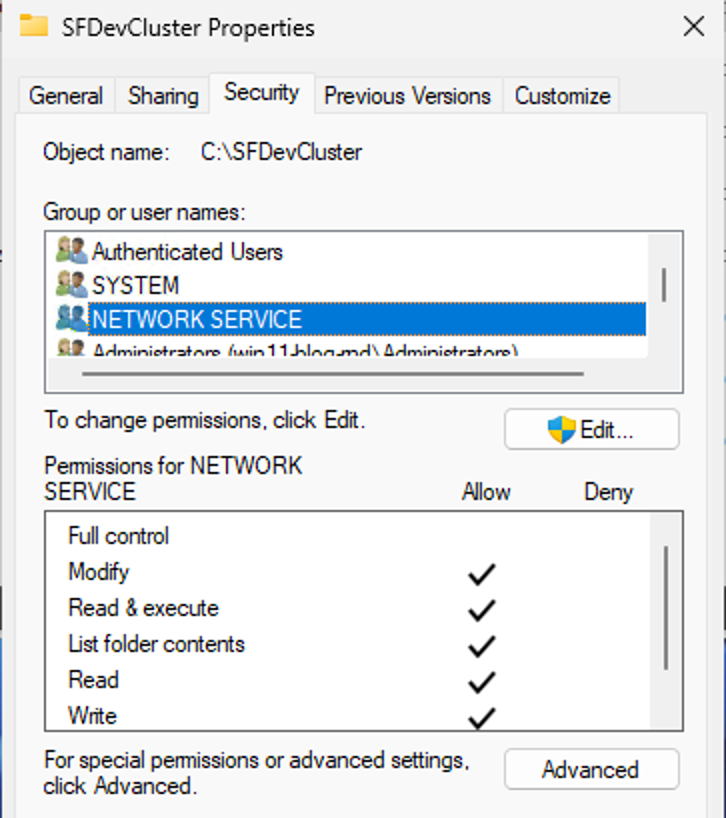
Task: Click Edit to change permissions
Action: point(591,429)
